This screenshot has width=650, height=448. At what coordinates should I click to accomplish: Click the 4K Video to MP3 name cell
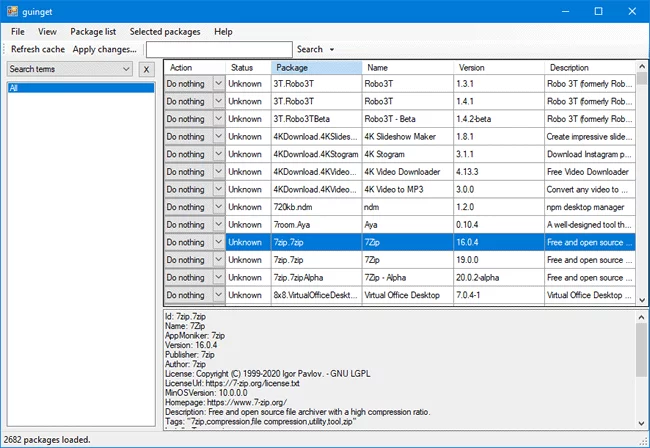[x=407, y=189]
